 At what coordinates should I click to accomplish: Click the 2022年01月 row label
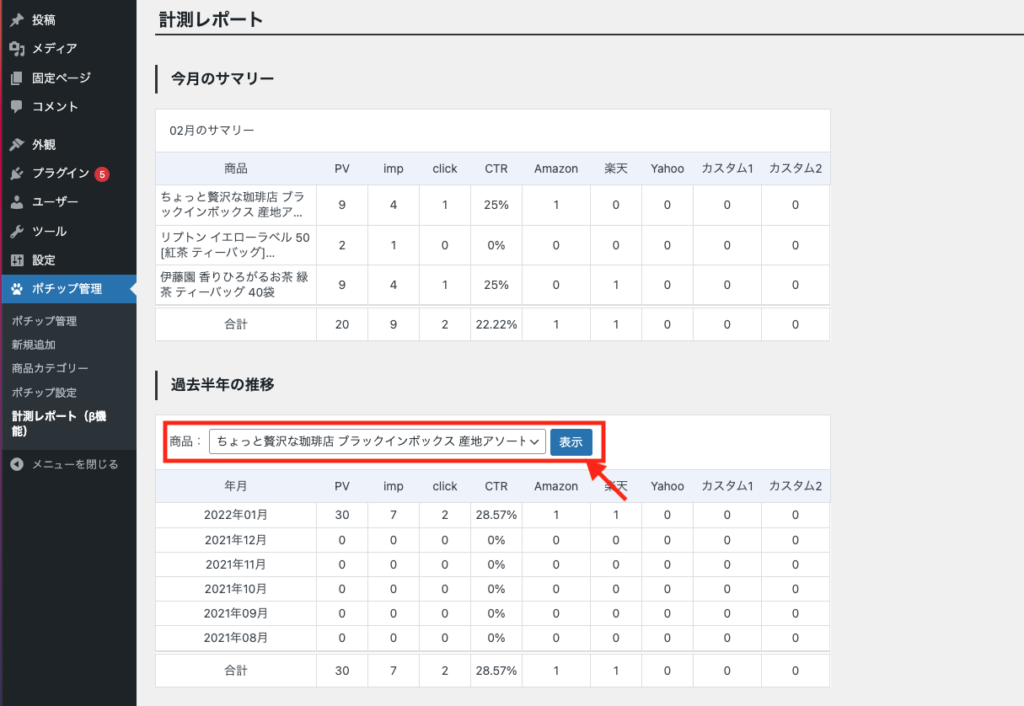coord(236,515)
